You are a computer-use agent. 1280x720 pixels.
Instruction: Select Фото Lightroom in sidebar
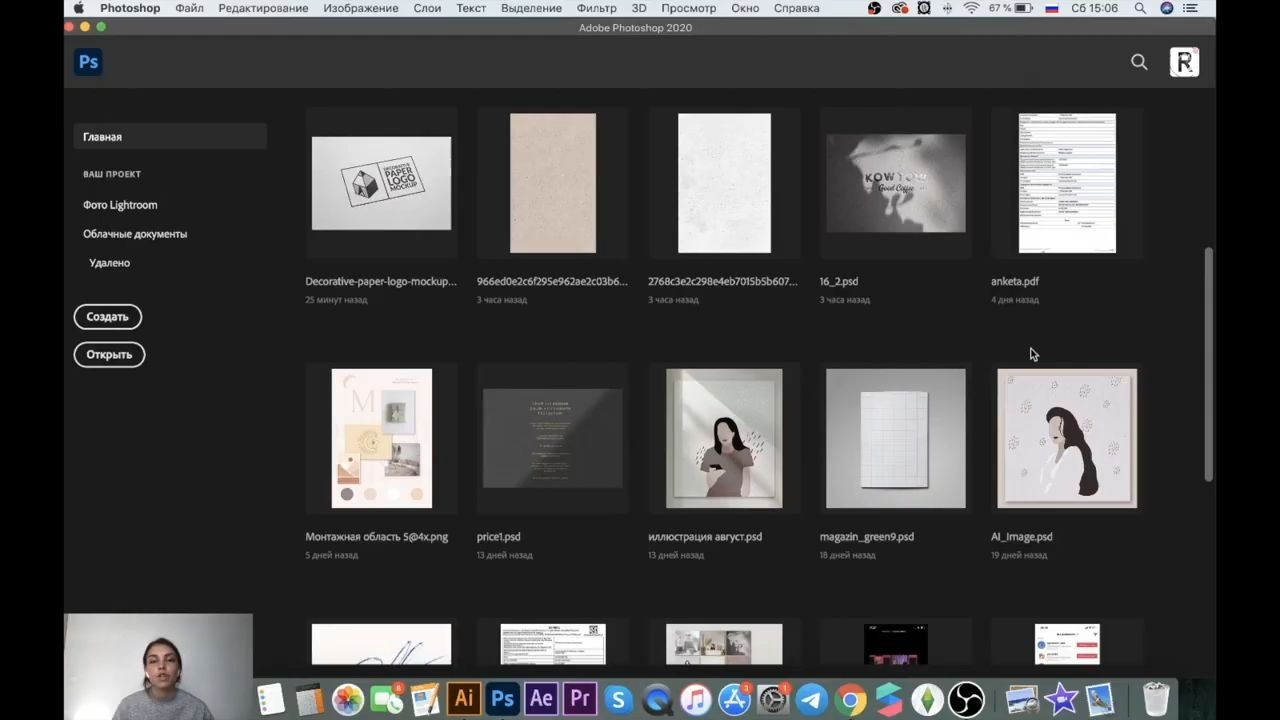[x=120, y=205]
